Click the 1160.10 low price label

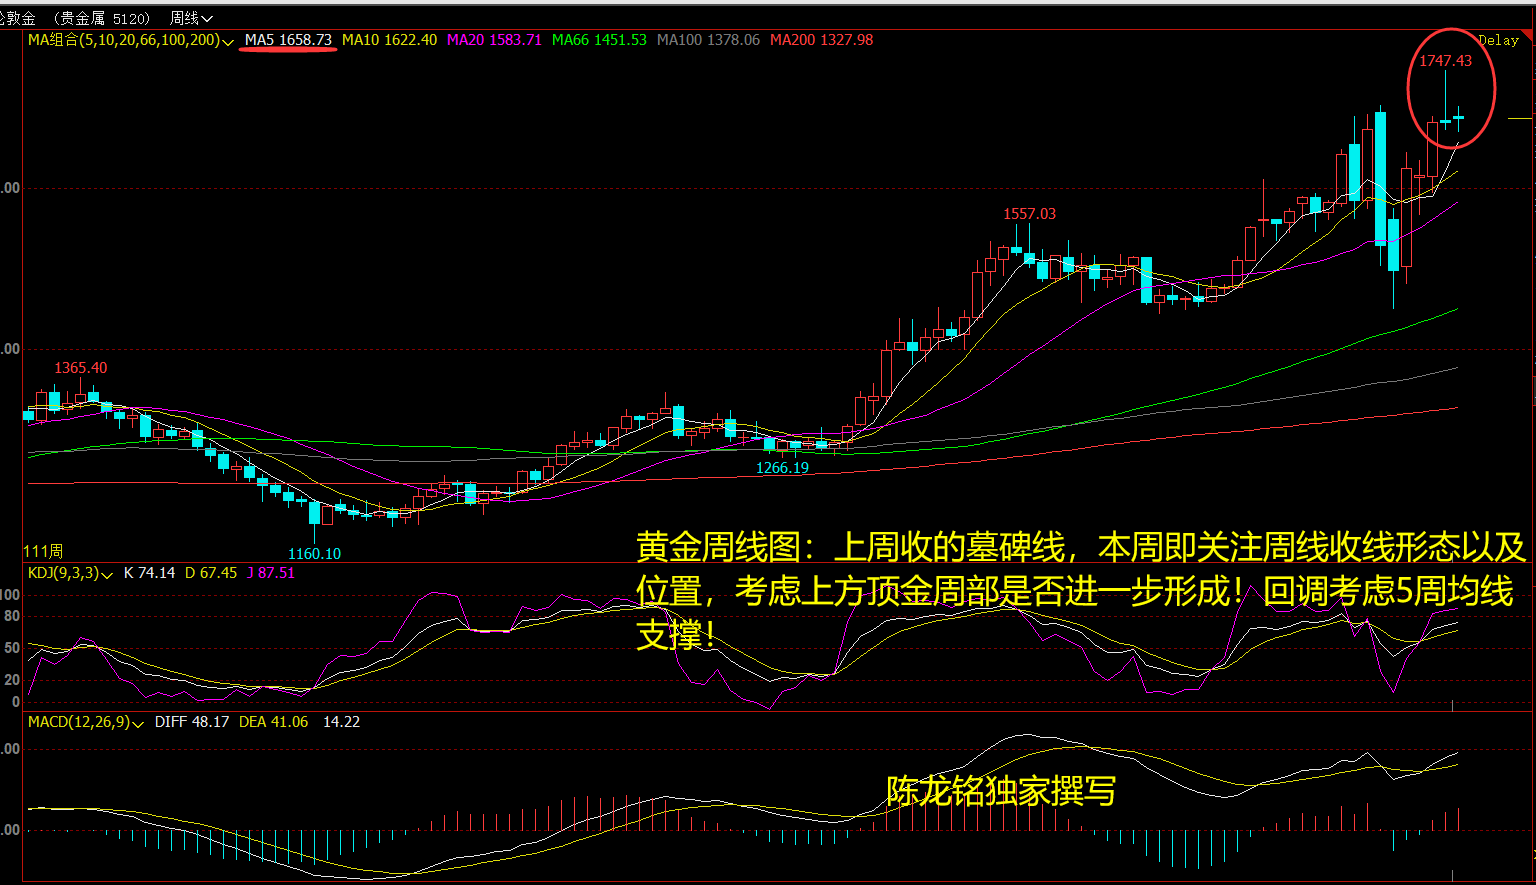[x=315, y=554]
